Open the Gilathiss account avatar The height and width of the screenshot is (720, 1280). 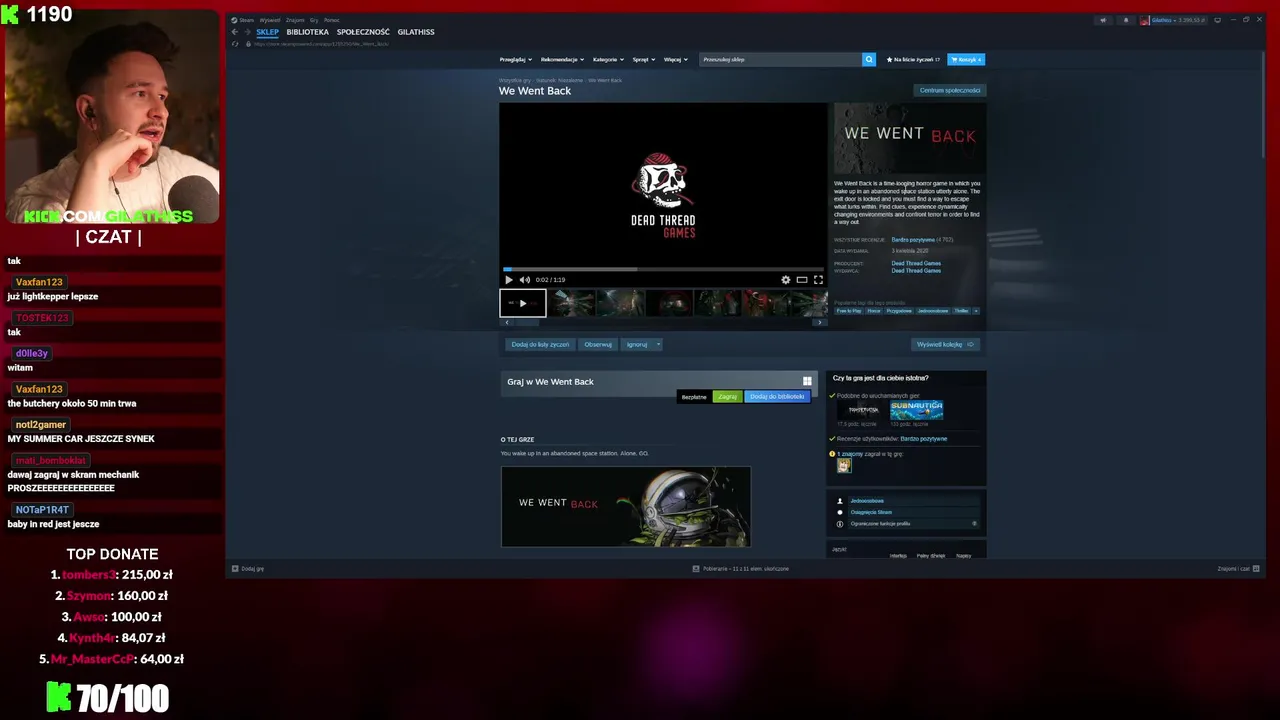pyautogui.click(x=1145, y=20)
